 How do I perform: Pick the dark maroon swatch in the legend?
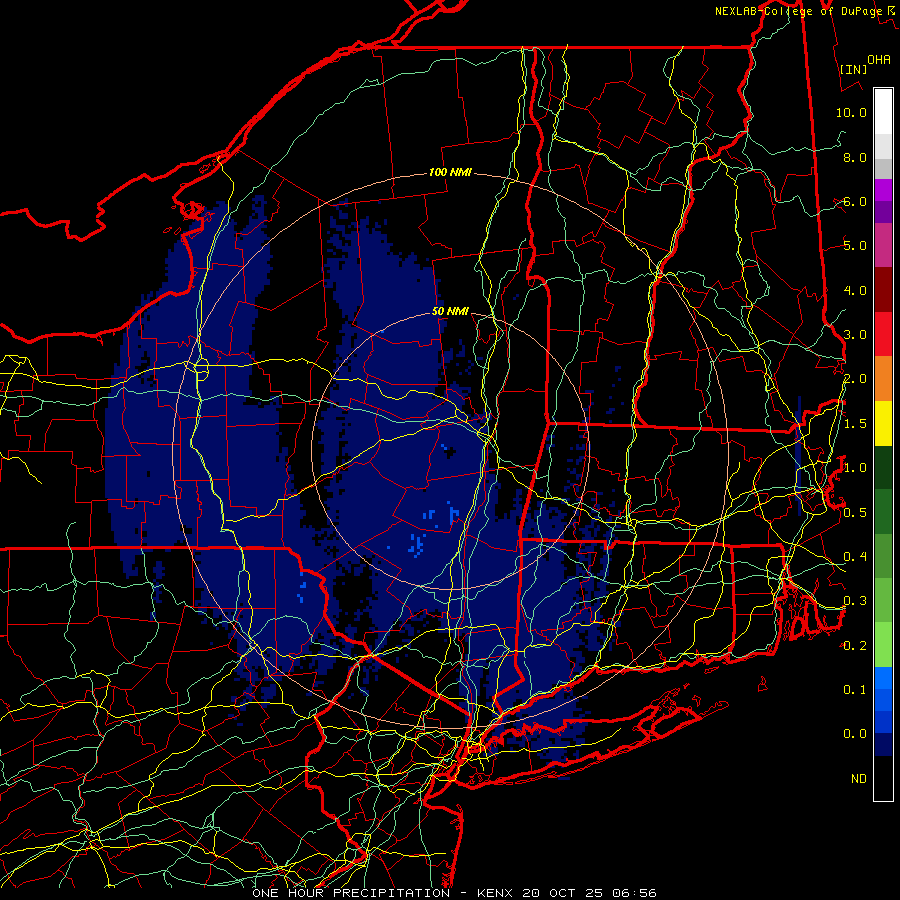[883, 290]
